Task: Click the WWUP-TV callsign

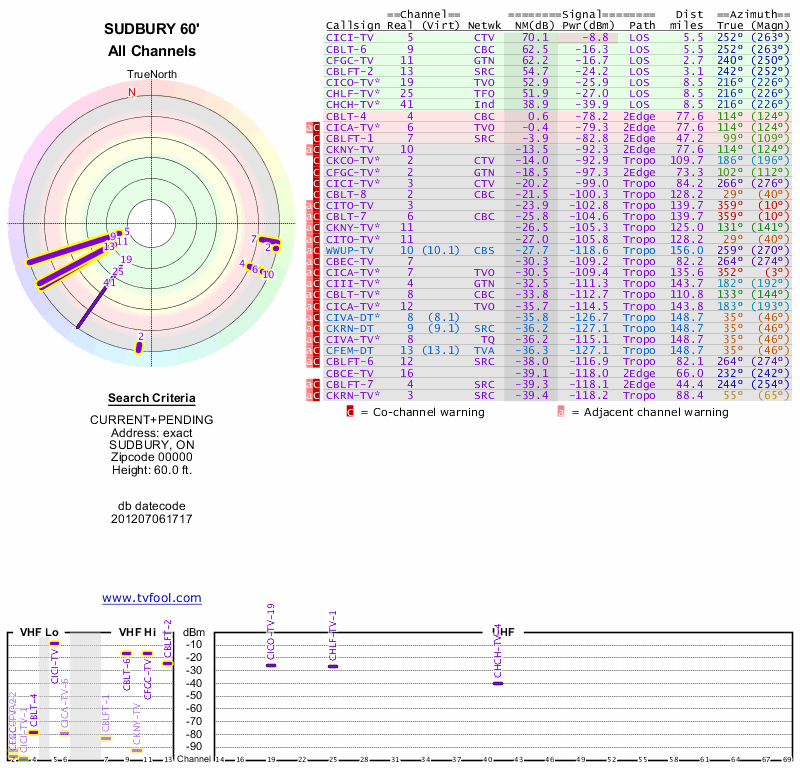Action: click(x=349, y=251)
